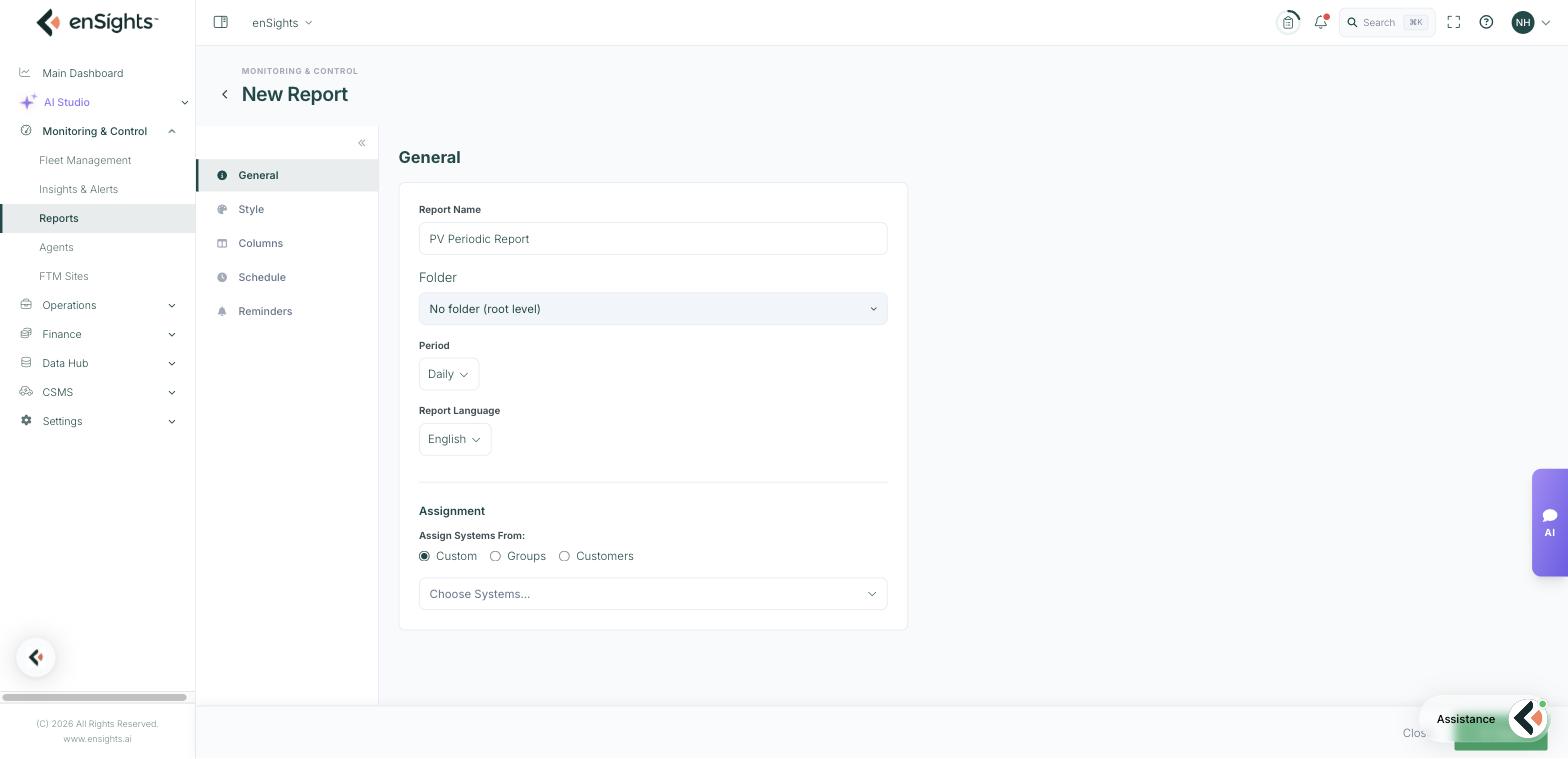Screen dimensions: 1568x759
Task: Click the Main Dashboard chart icon
Action: coord(25,73)
